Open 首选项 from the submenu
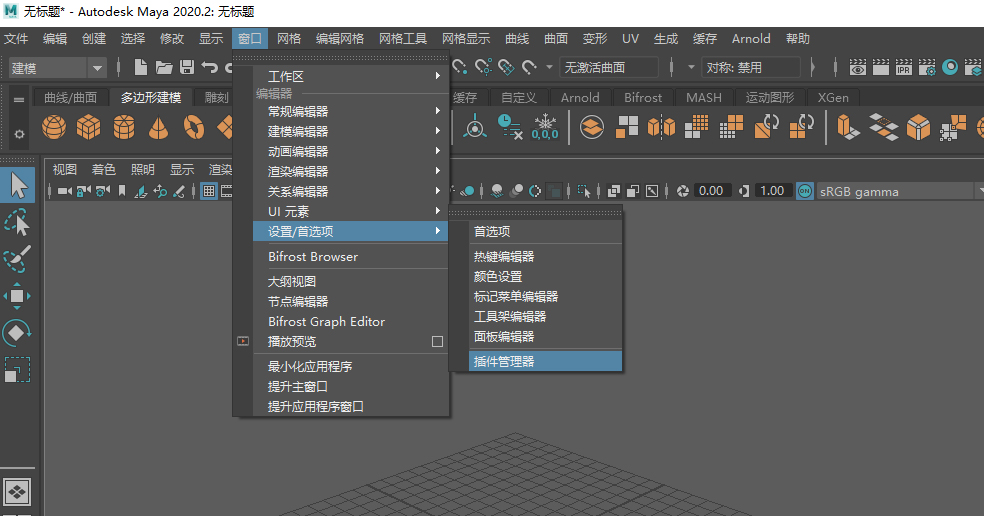The height and width of the screenshot is (516, 984). (545, 232)
